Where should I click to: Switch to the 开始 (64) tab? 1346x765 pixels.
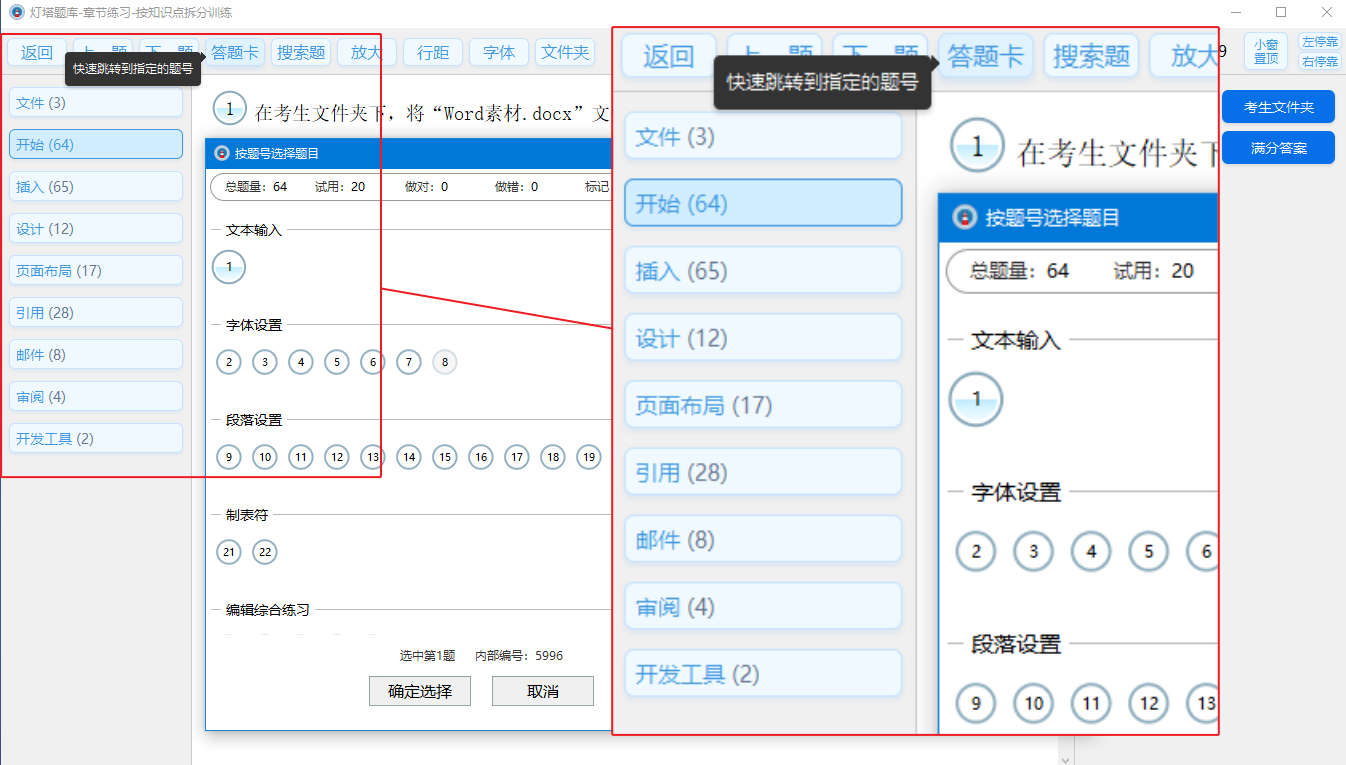95,143
